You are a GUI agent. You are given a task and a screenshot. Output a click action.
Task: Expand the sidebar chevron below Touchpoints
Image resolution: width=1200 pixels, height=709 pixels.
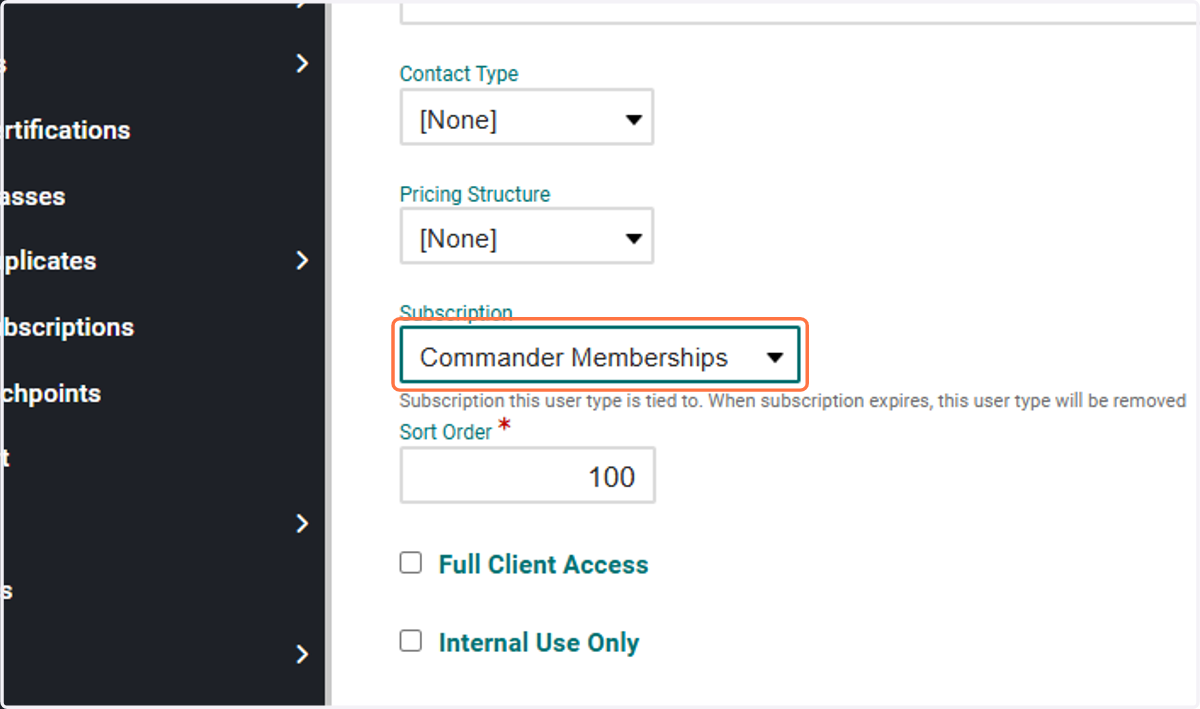pos(303,524)
